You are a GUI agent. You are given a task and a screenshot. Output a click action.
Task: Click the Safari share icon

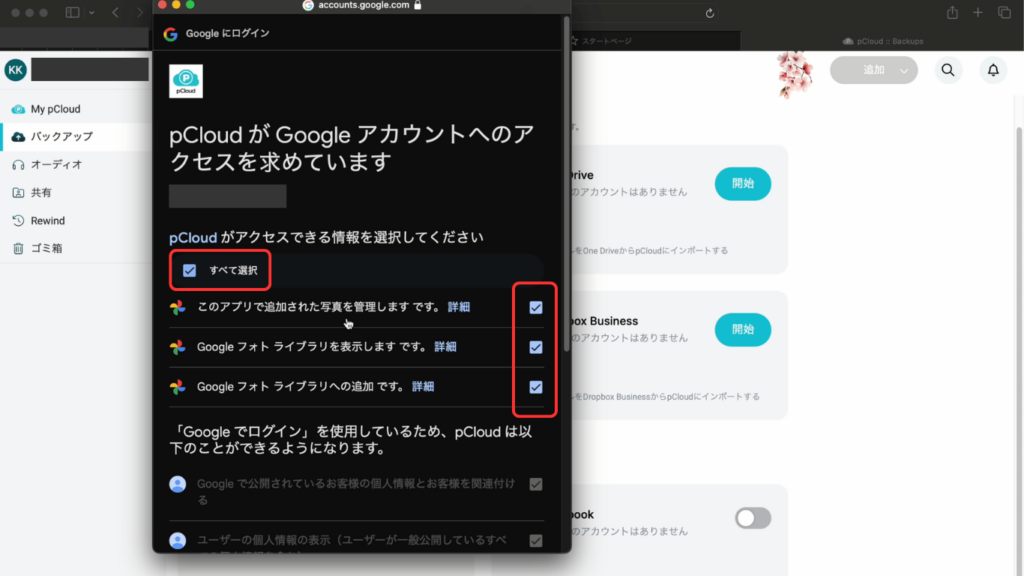click(952, 12)
